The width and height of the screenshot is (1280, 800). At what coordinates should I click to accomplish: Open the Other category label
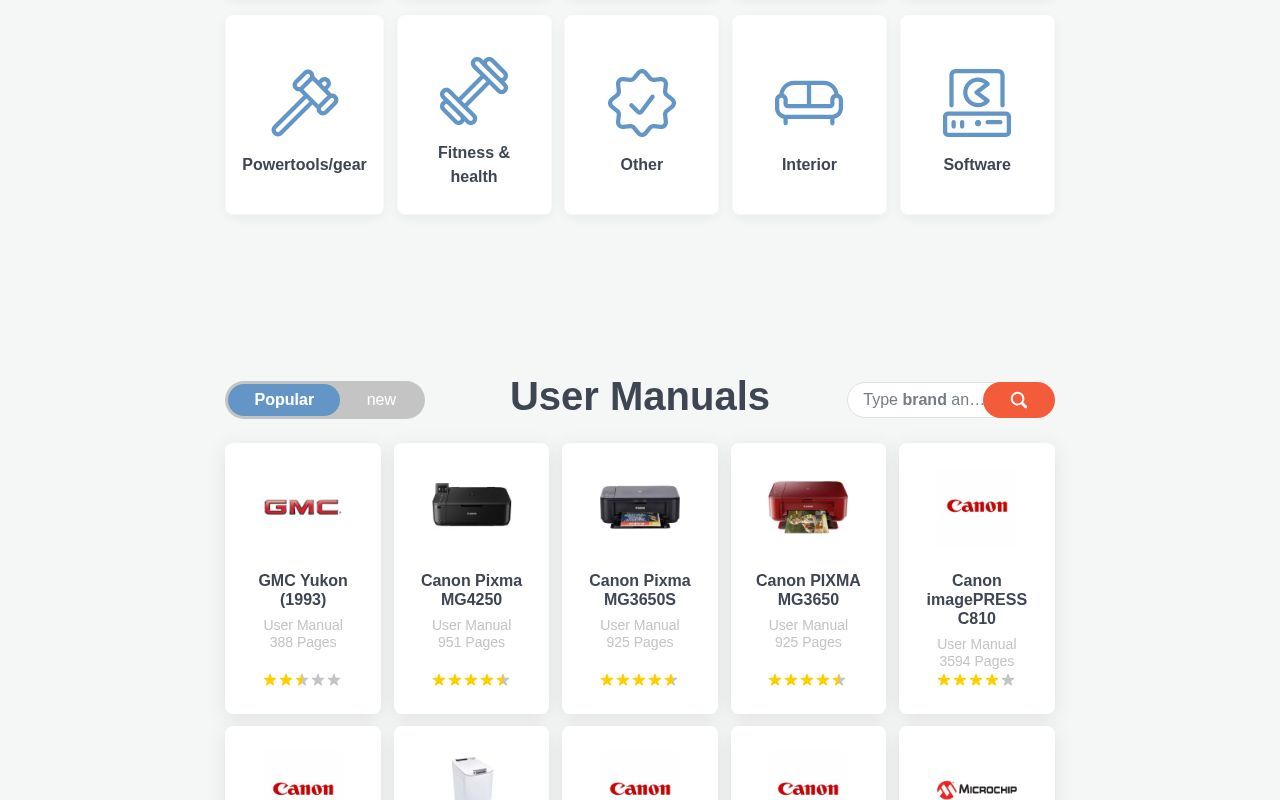(641, 165)
